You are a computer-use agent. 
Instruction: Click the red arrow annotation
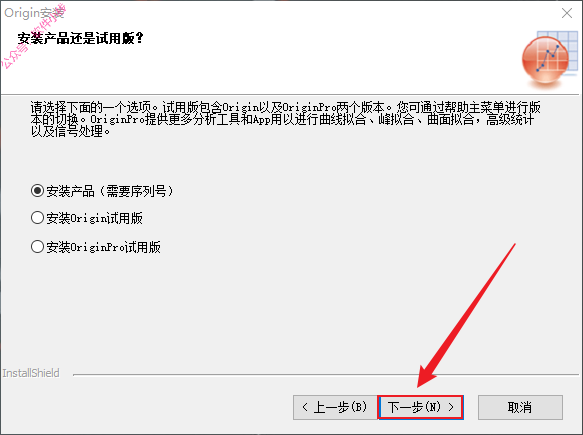click(x=466, y=315)
